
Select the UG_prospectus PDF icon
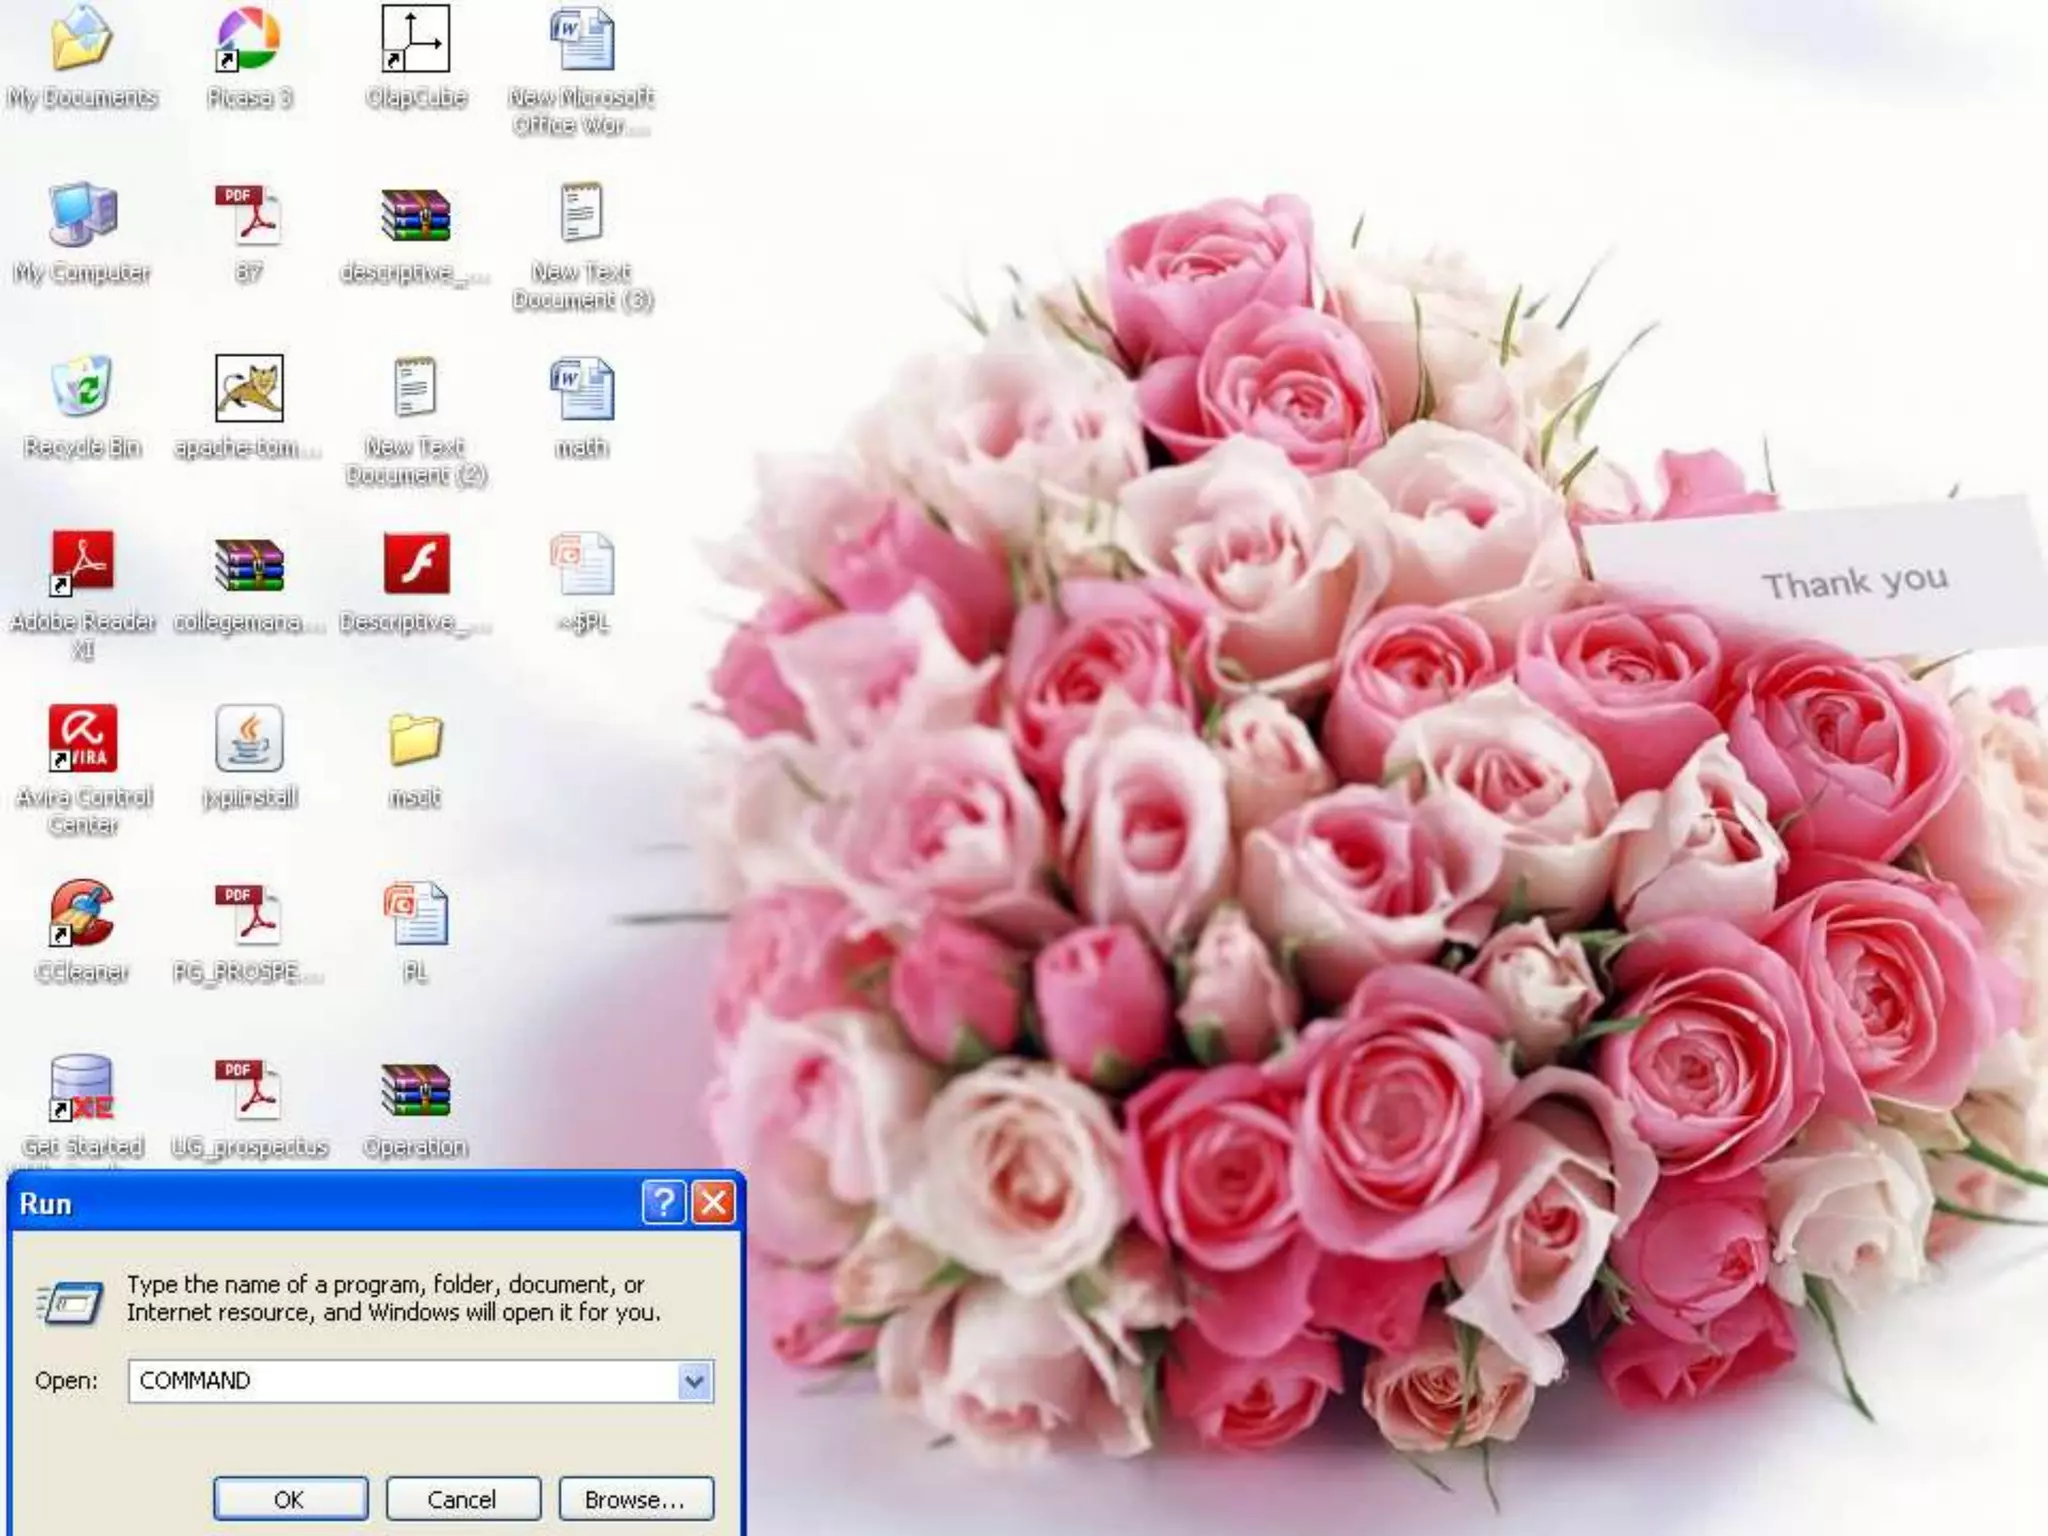click(x=249, y=1090)
